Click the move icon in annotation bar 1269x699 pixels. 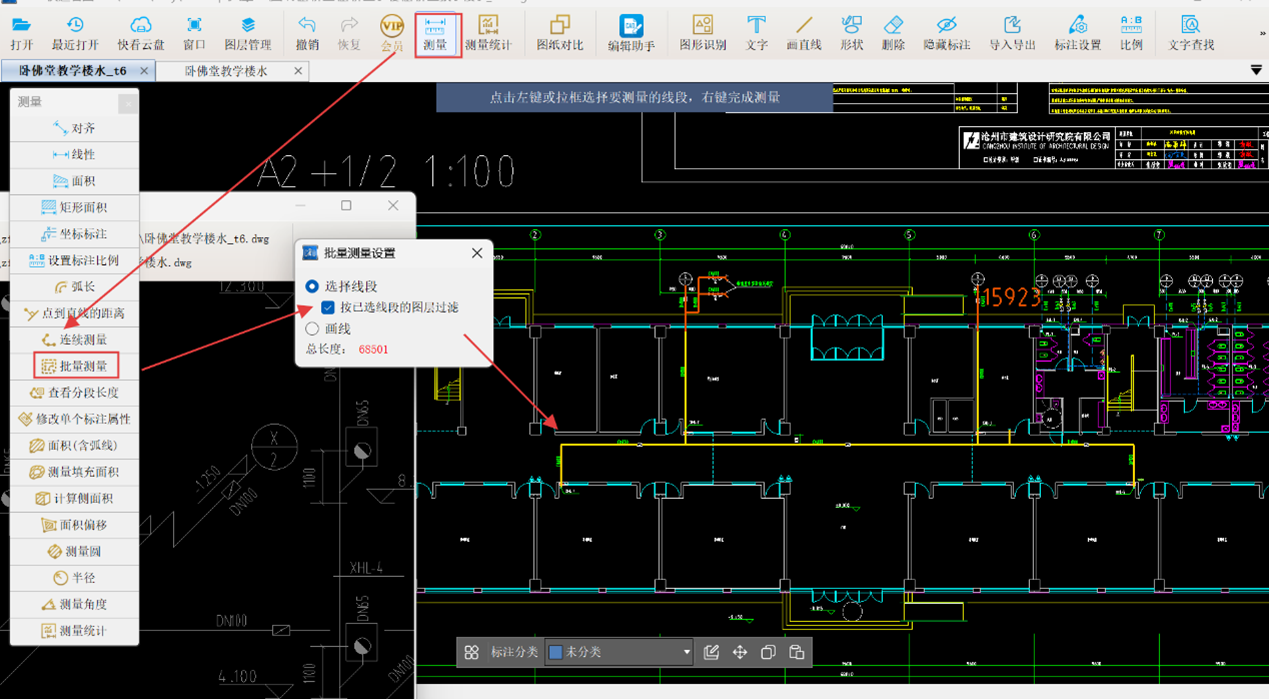740,652
